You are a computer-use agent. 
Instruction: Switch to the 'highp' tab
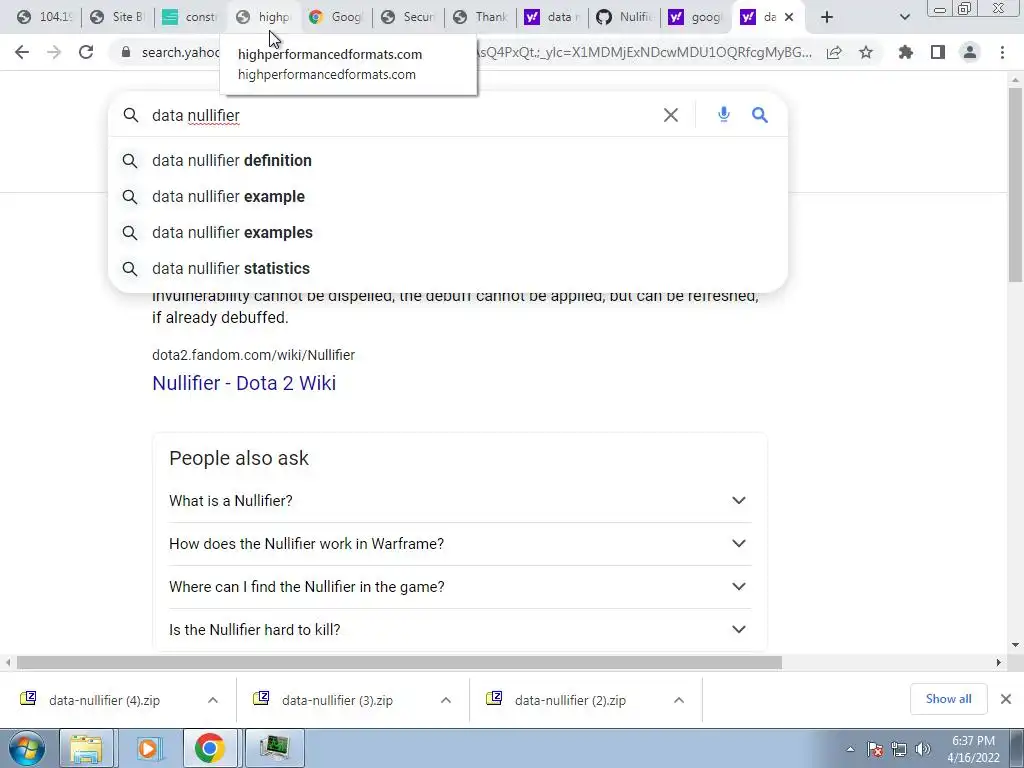coord(263,17)
